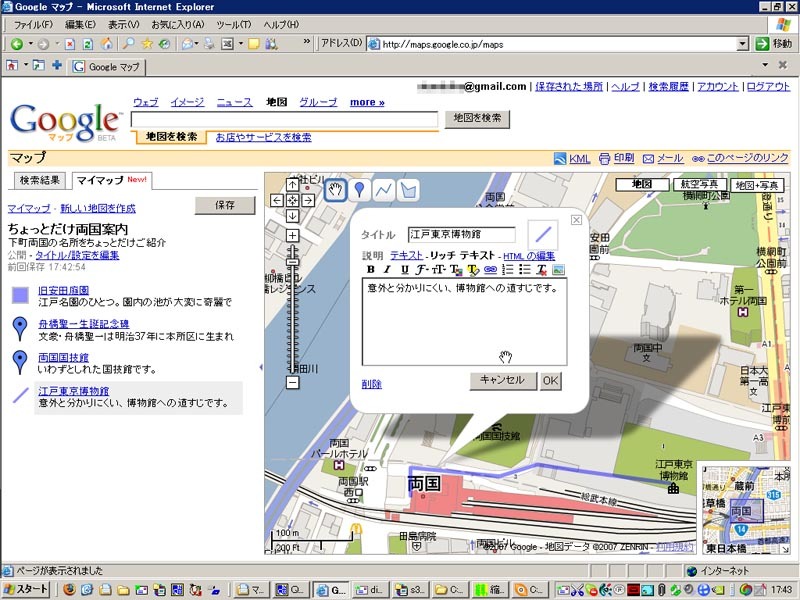Click the 保存 save button
This screenshot has width=800, height=600.
[225, 205]
